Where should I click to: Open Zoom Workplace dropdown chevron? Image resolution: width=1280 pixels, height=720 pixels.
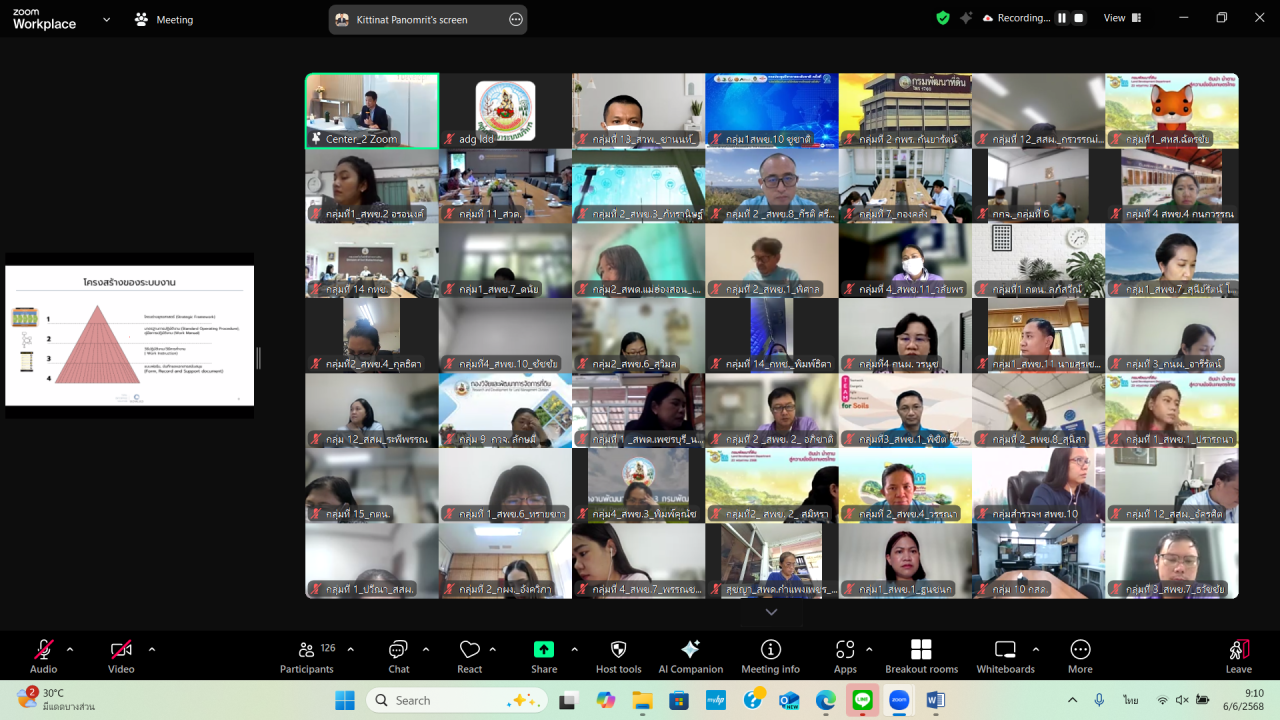pos(107,19)
